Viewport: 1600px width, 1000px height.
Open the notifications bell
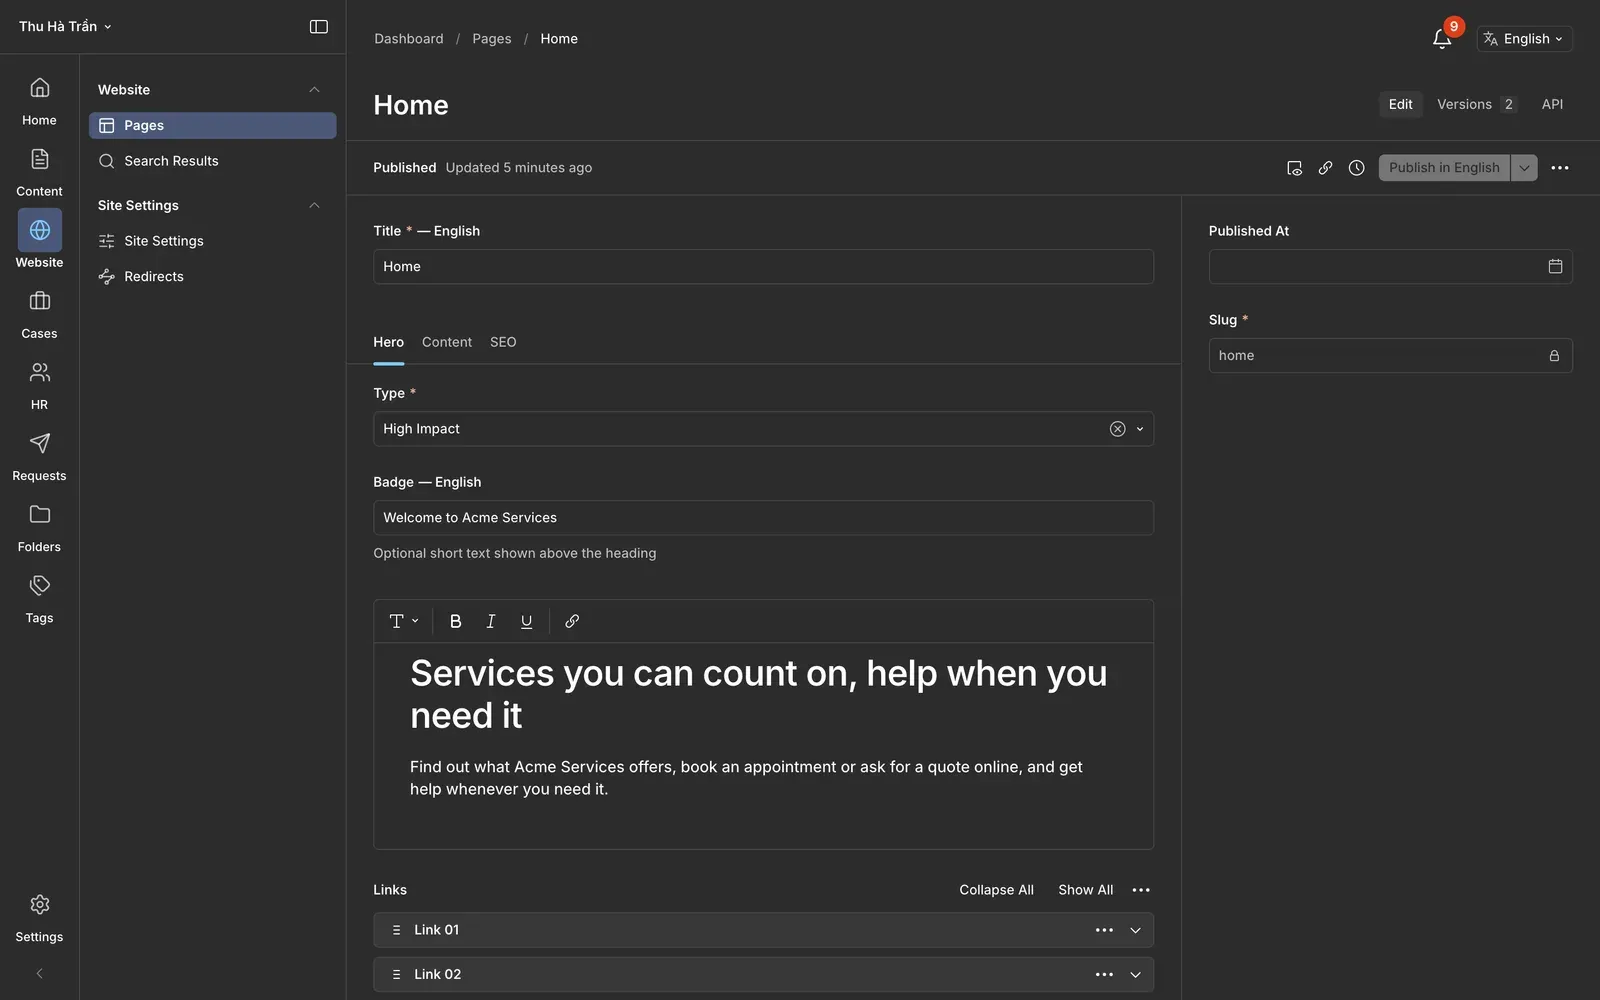[x=1441, y=39]
